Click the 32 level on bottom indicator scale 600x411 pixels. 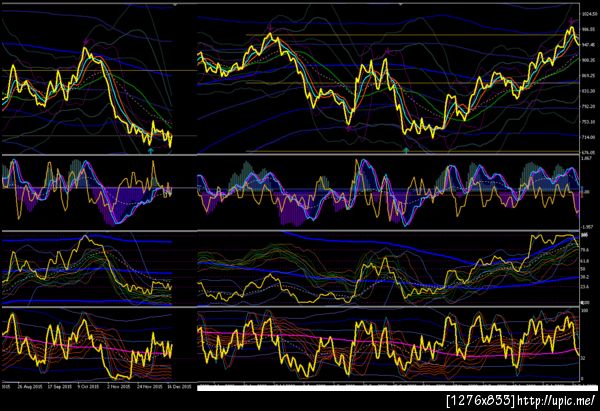pos(583,359)
